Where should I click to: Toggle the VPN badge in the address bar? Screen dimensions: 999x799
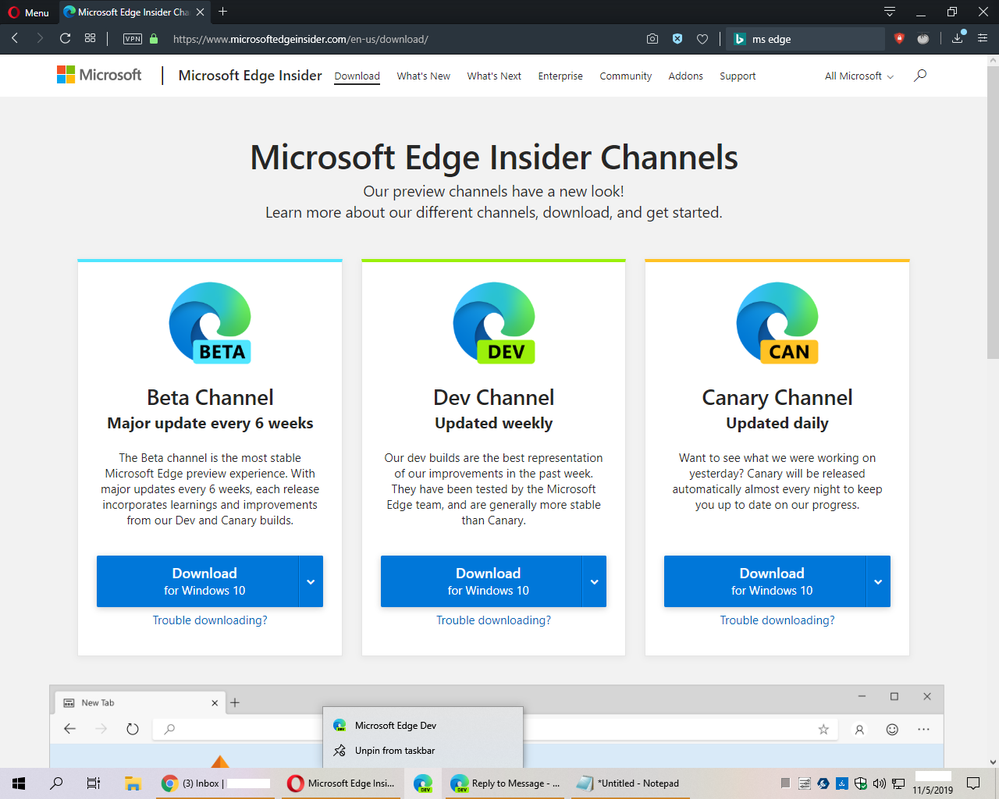point(132,39)
